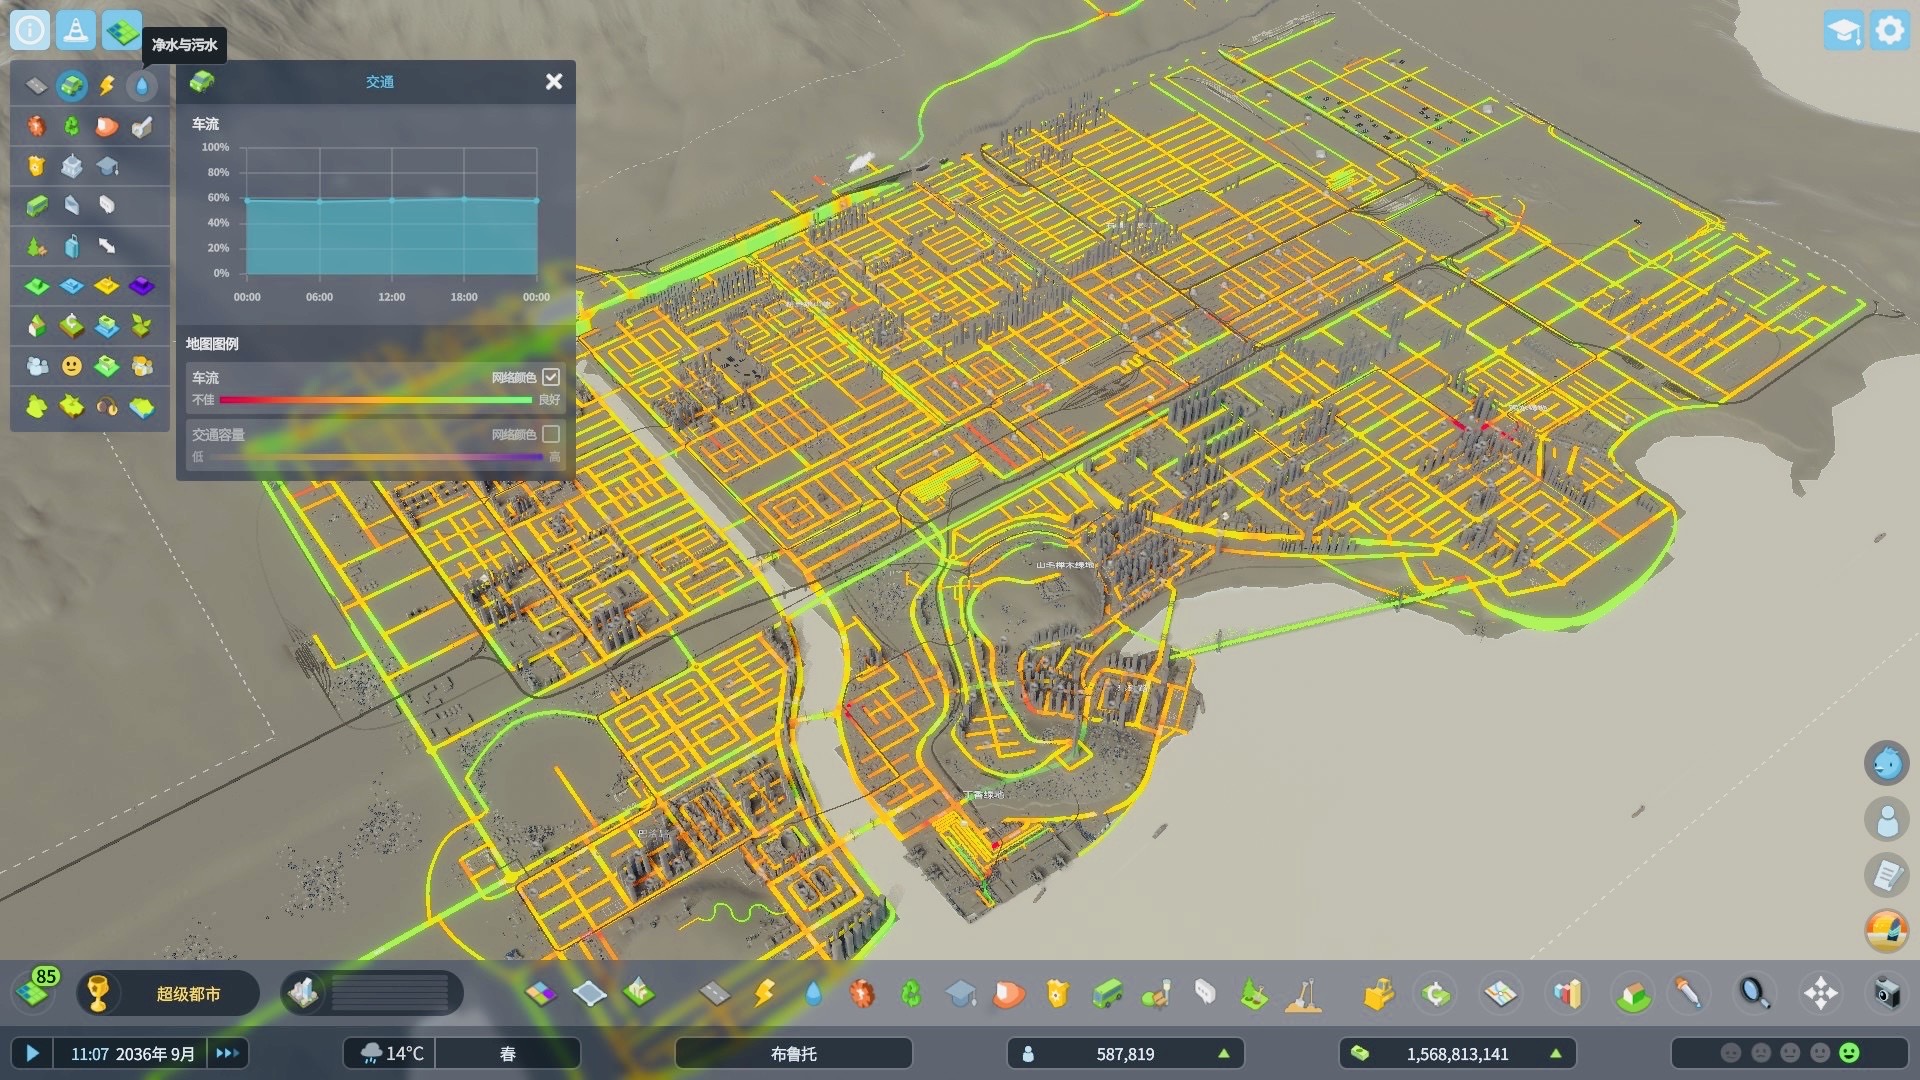This screenshot has width=1920, height=1080.
Task: Open the roads info view
Action: point(36,86)
